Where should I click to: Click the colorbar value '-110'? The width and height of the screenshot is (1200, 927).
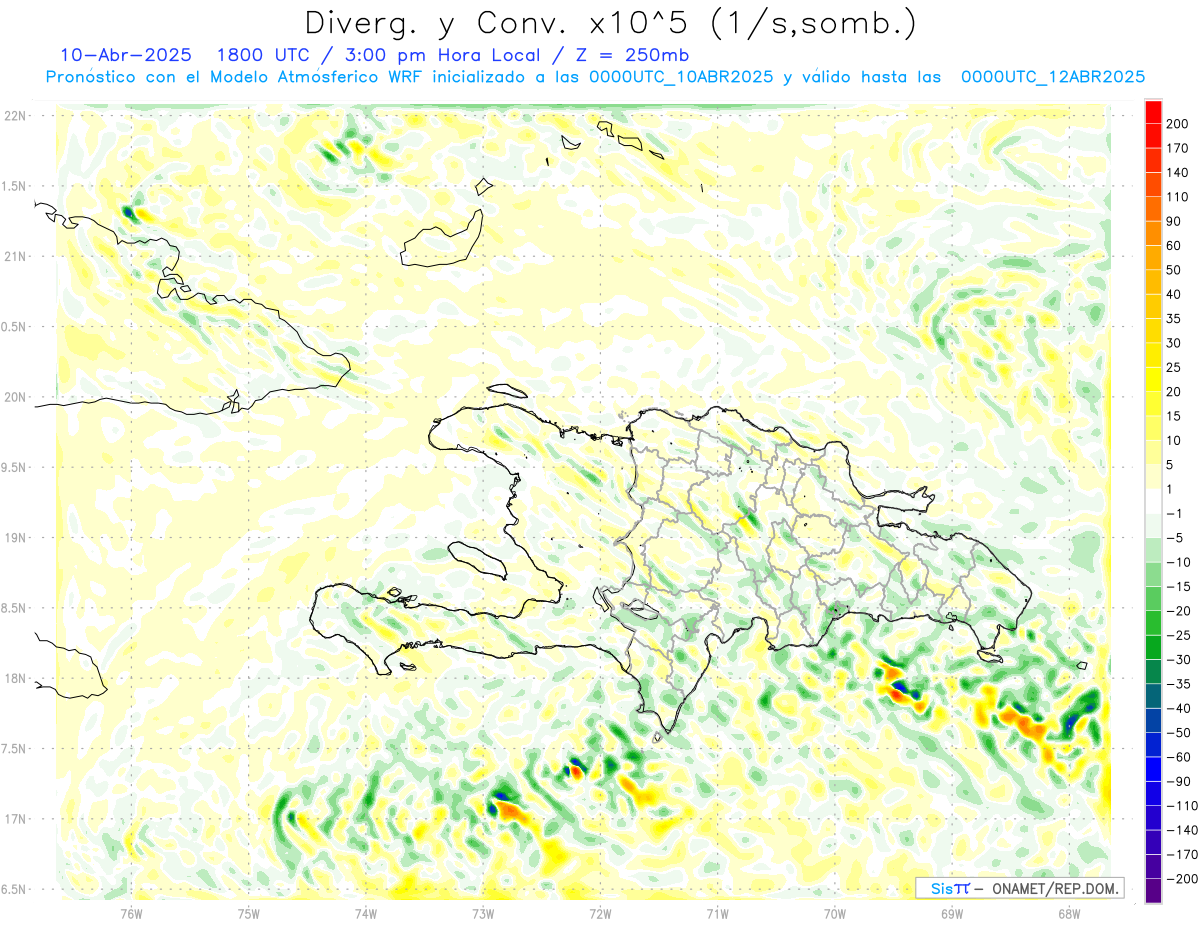tap(1182, 806)
